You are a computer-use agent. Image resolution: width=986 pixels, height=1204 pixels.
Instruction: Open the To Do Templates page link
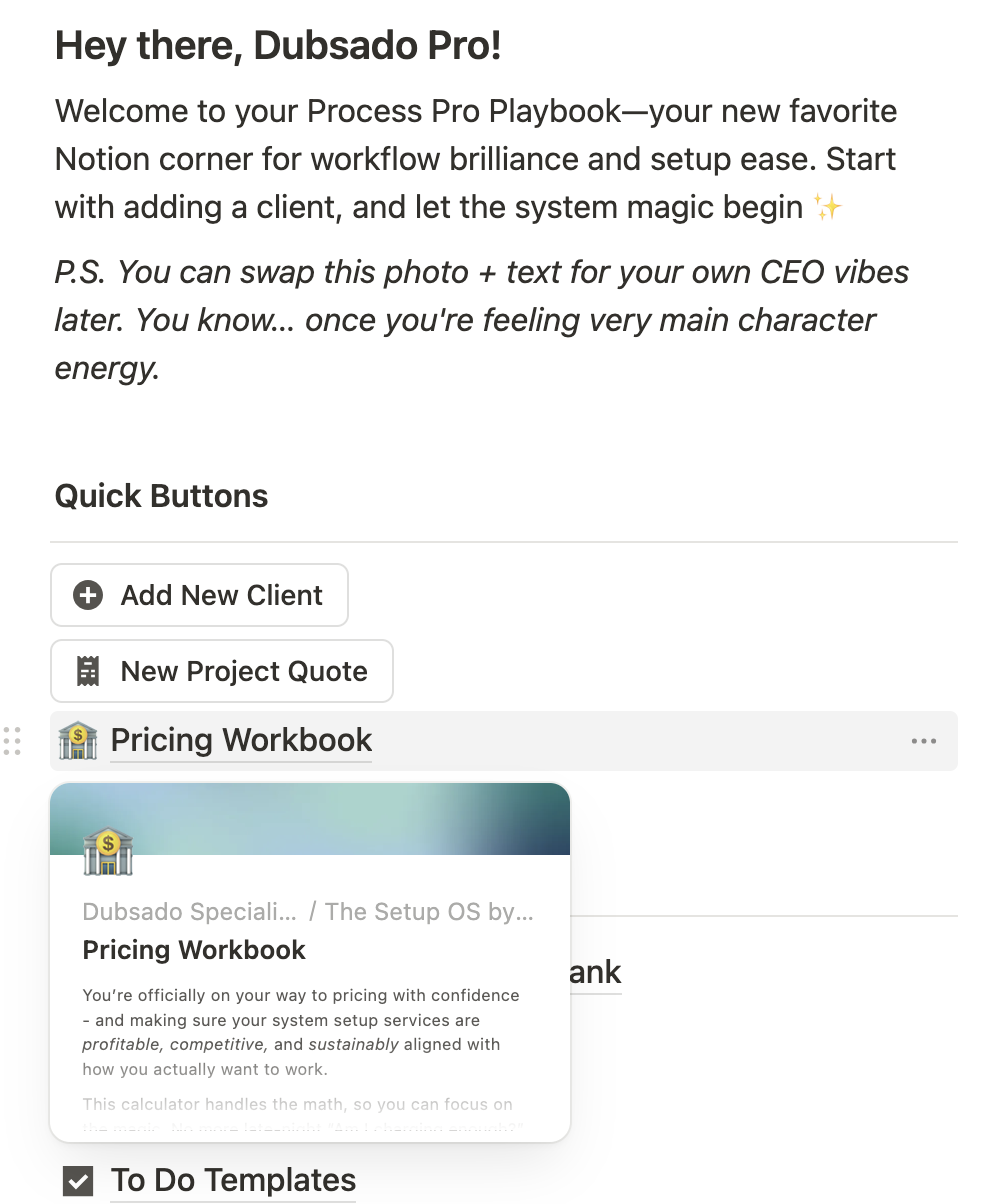coord(233,1181)
